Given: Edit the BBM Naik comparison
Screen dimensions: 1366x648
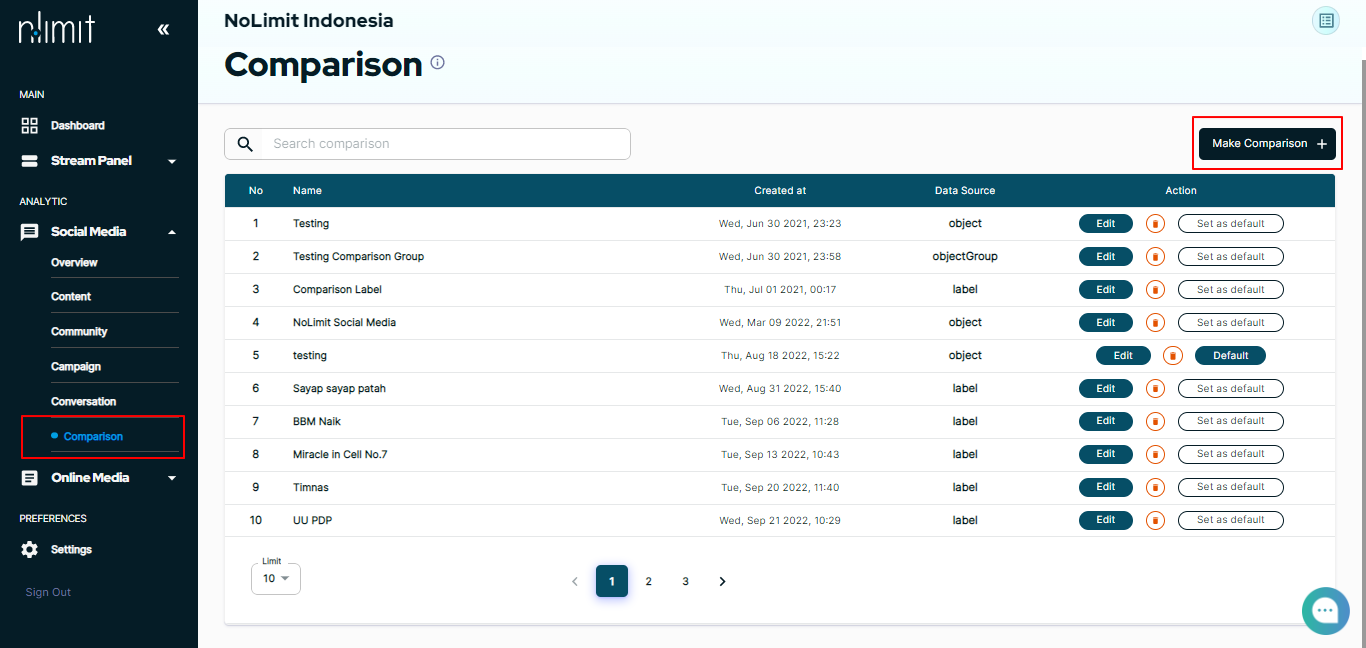Looking at the screenshot, I should pyautogui.click(x=1106, y=421).
